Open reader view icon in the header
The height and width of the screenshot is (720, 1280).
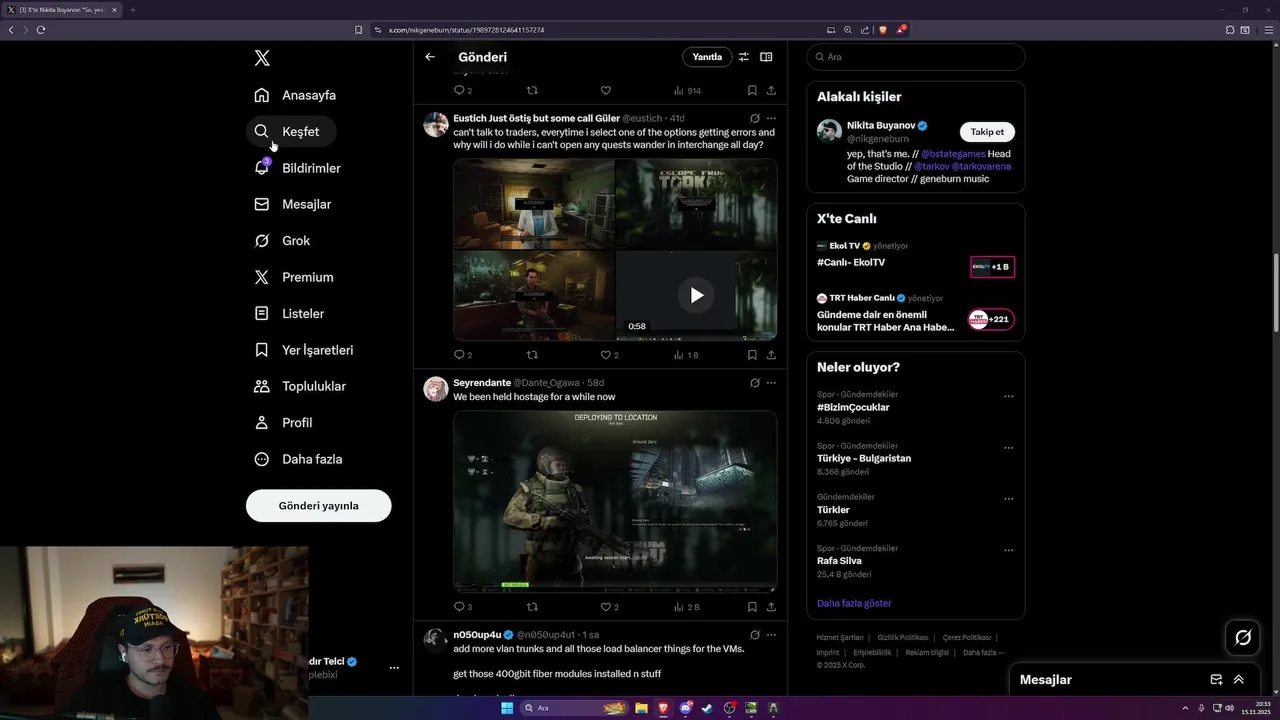(766, 57)
